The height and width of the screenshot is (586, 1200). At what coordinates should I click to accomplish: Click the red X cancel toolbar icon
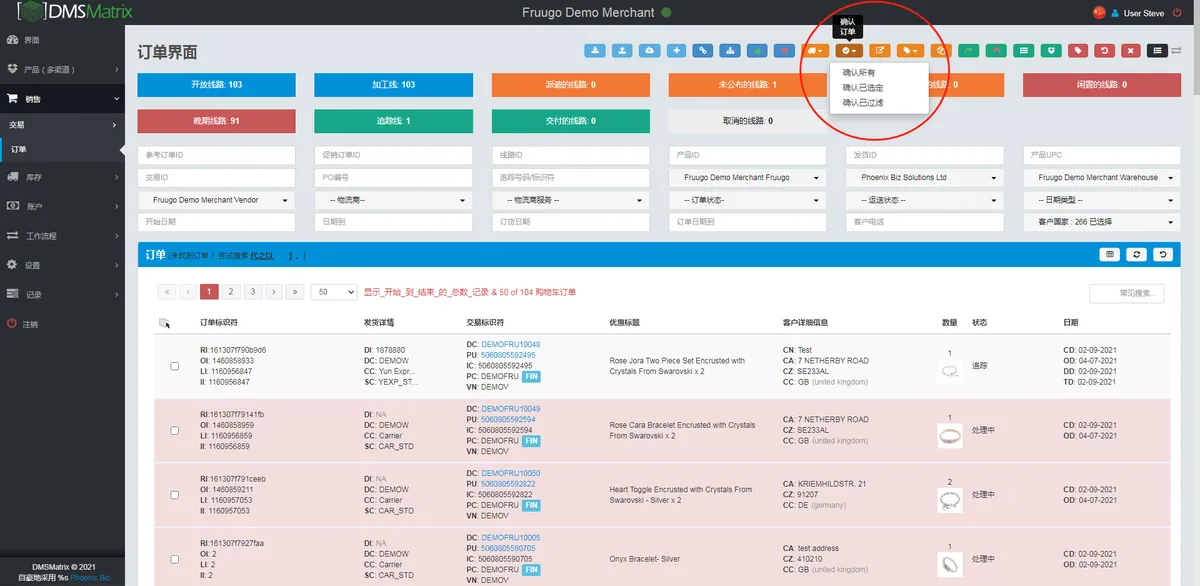[x=1130, y=50]
